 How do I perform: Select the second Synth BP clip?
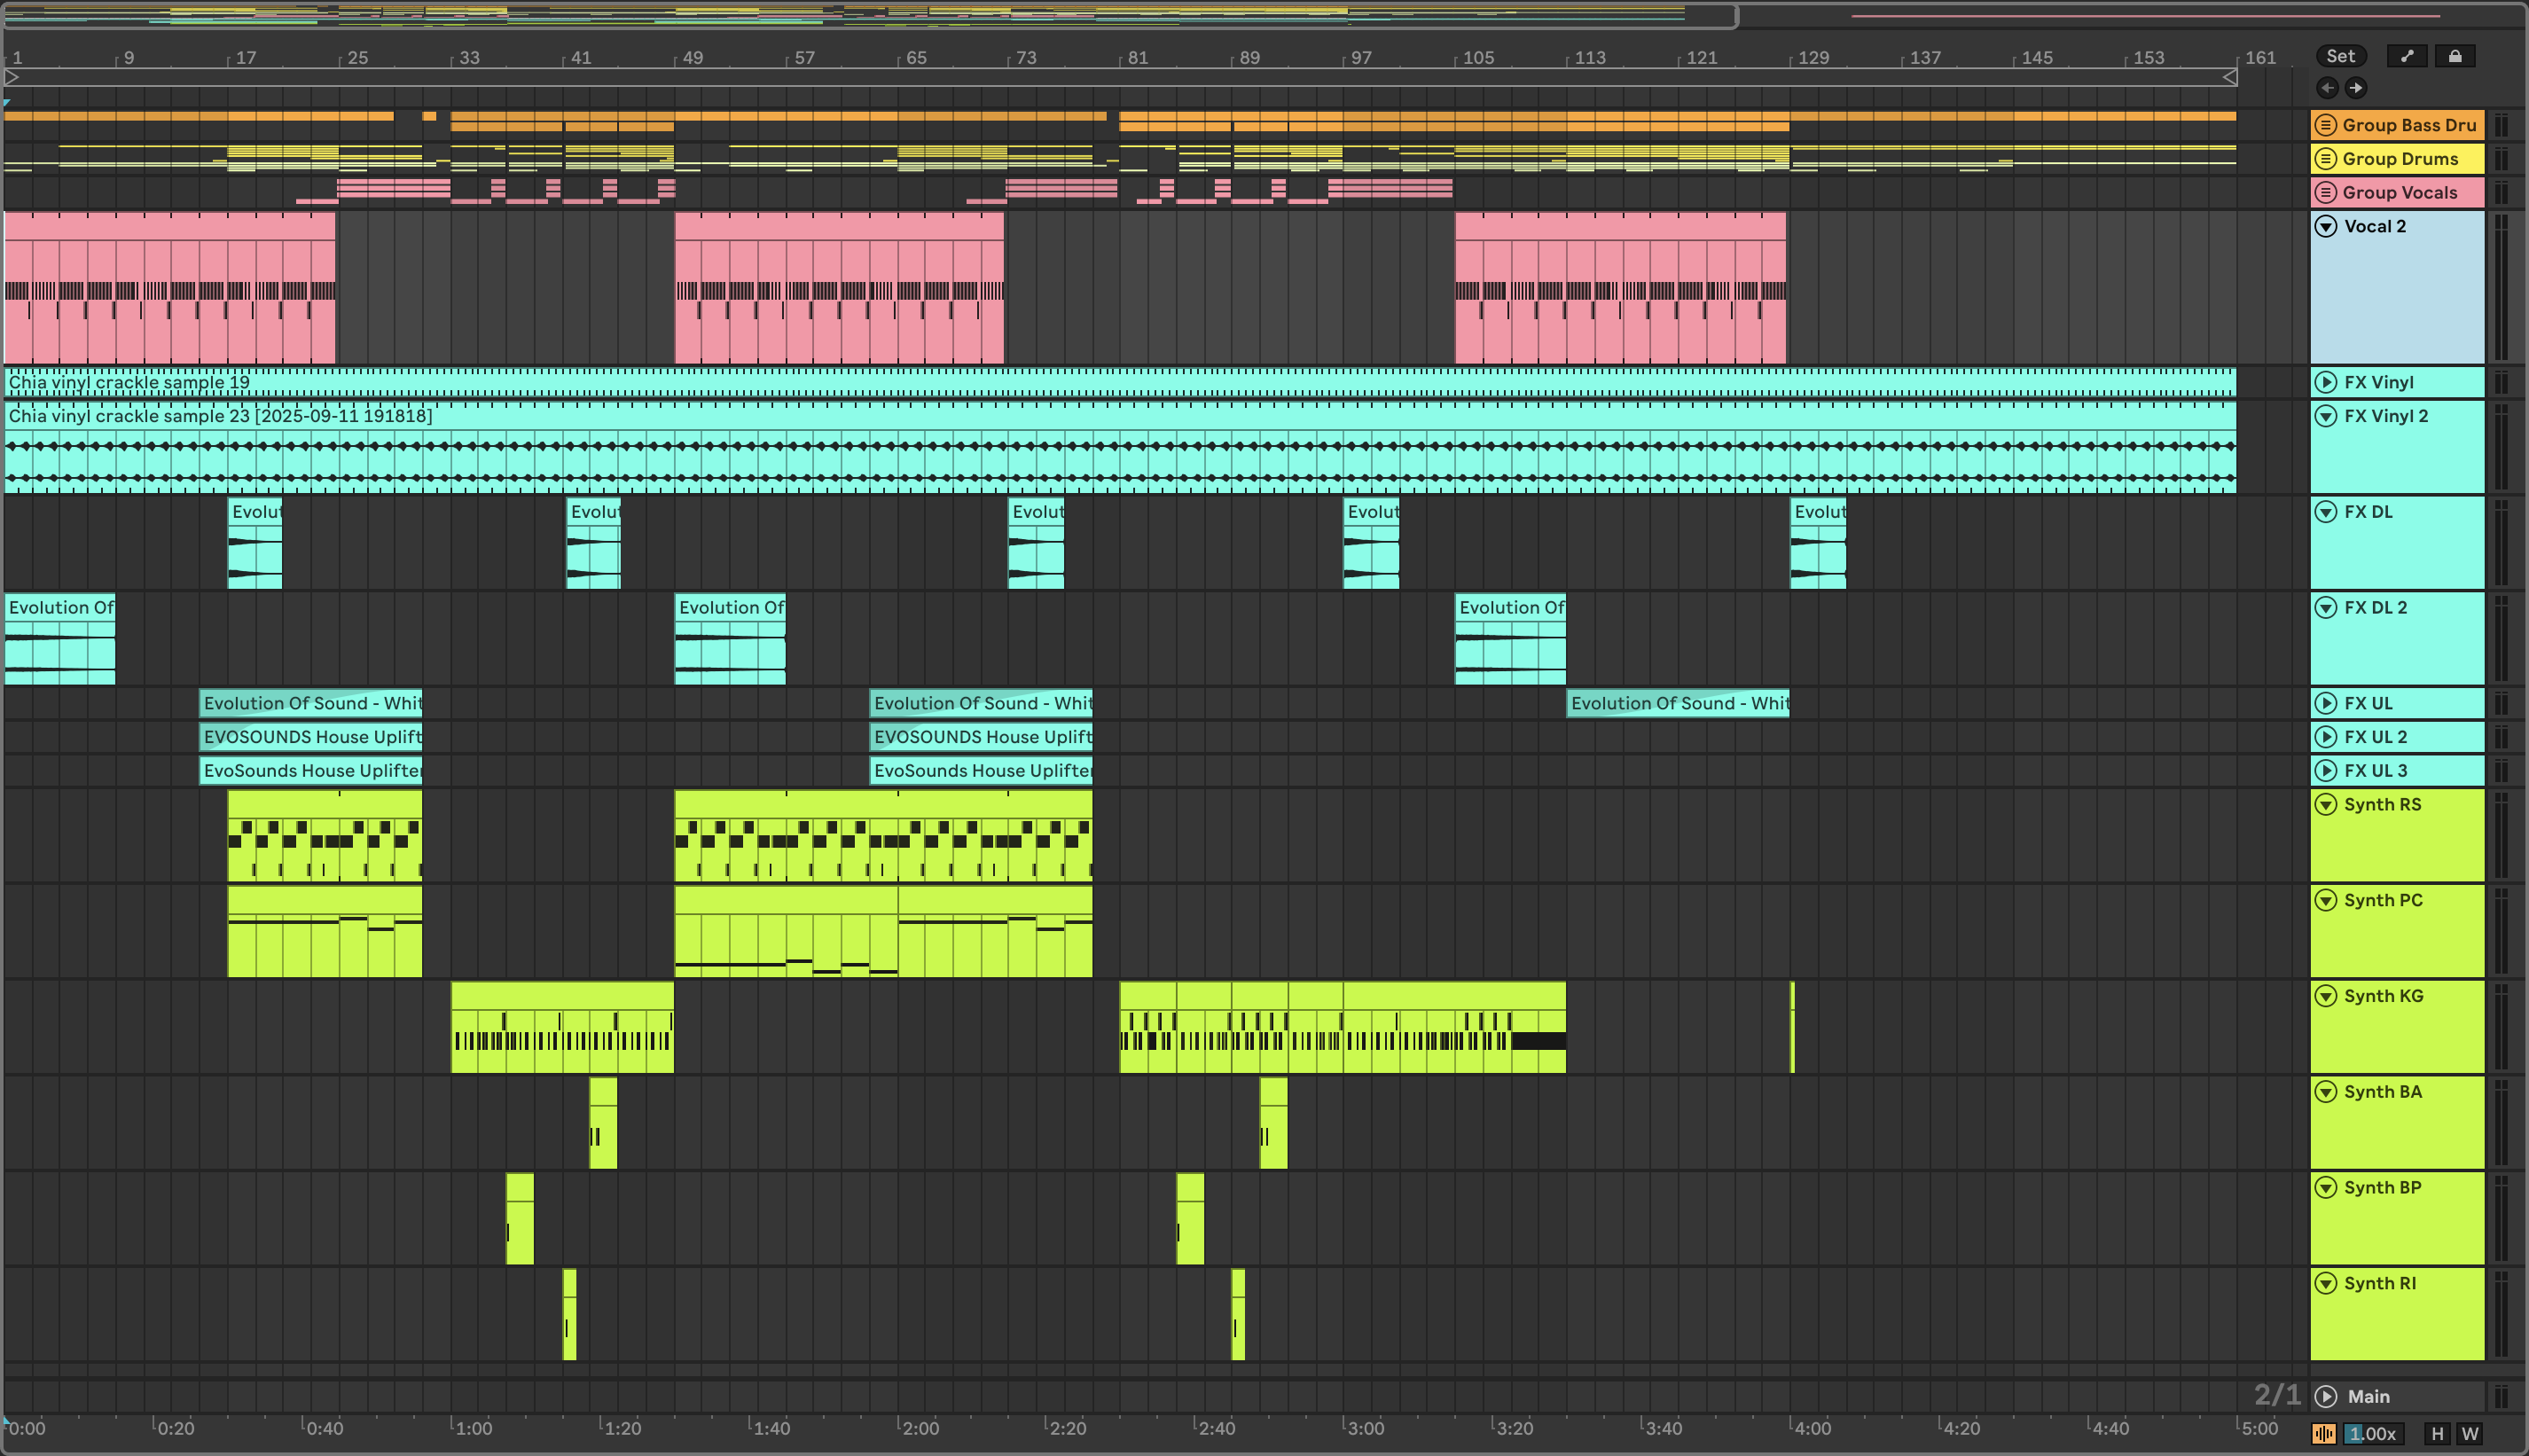pyautogui.click(x=1190, y=1219)
